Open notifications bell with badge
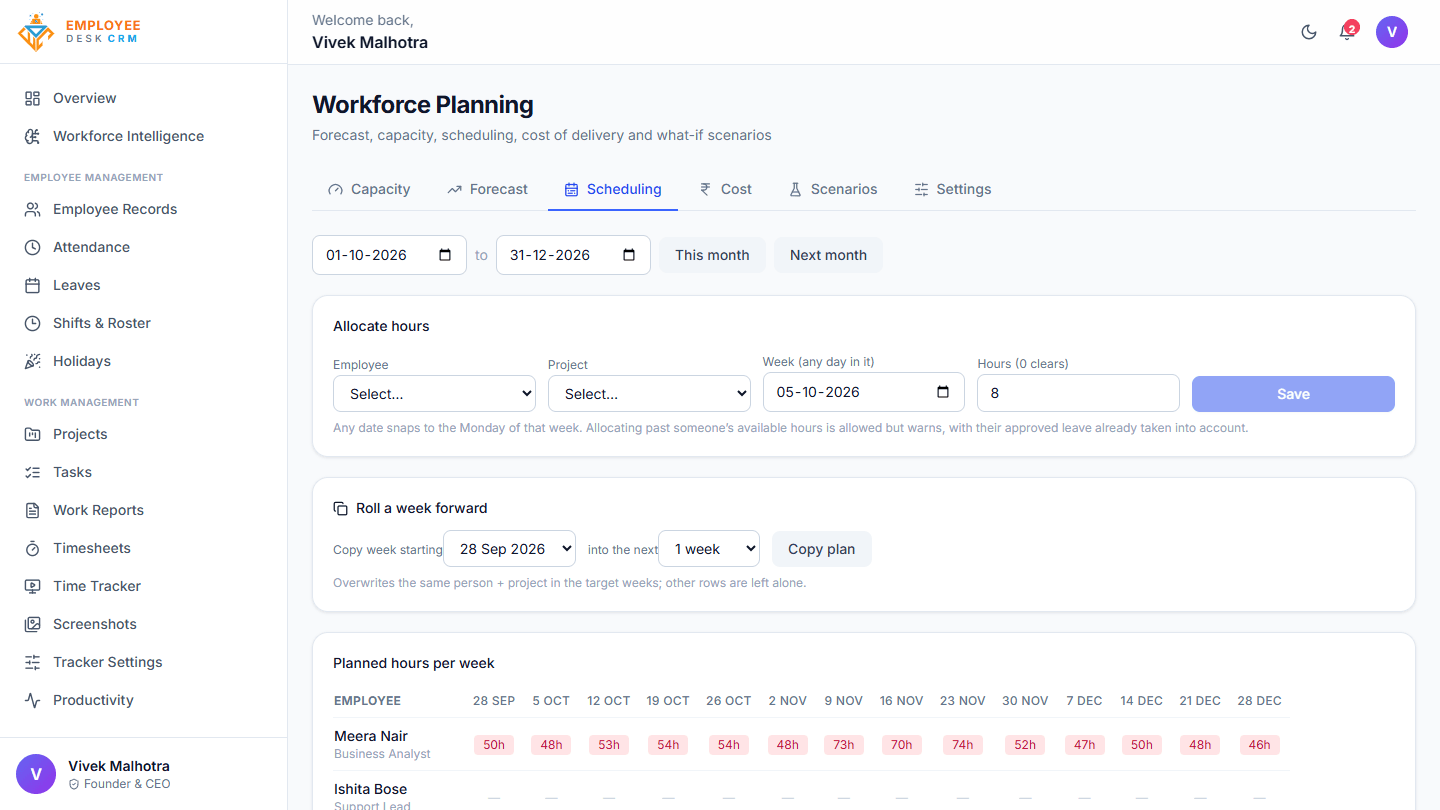Screen dimensions: 1440x810 pyautogui.click(x=1347, y=32)
